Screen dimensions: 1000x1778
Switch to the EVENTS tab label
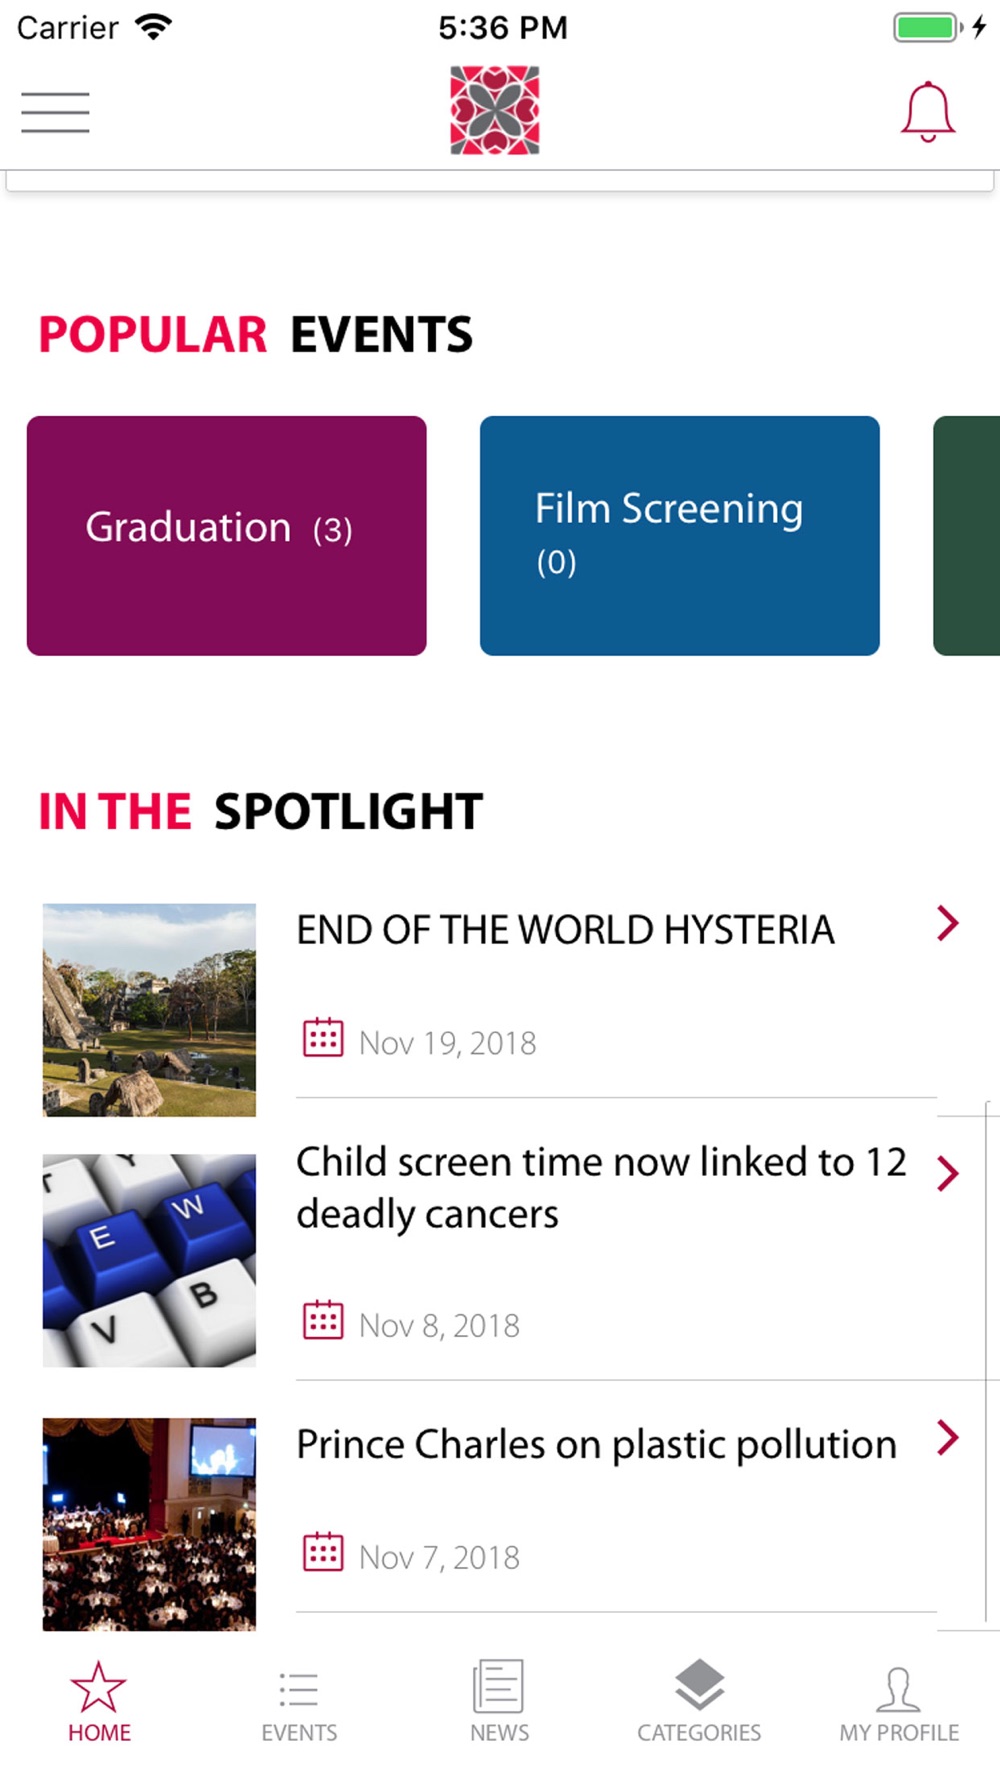coord(299,1733)
